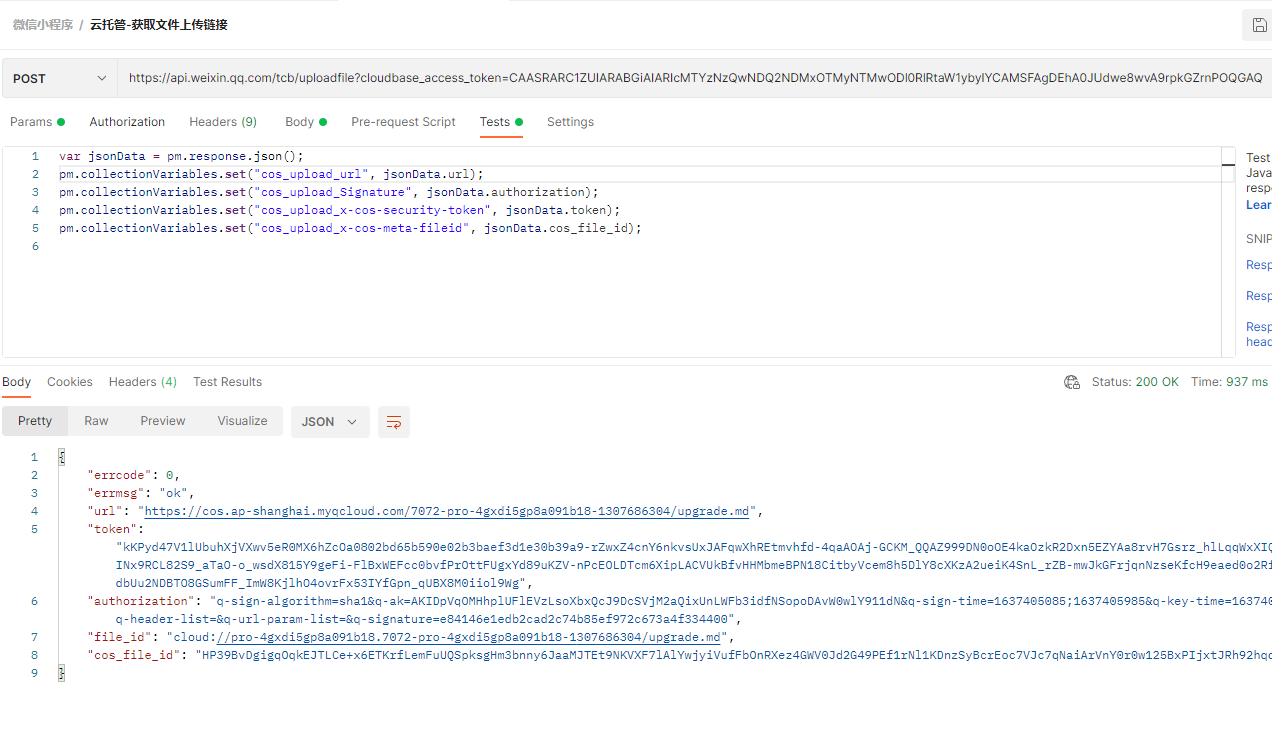
Task: Click the 云托管-获取文件上传链接 request title
Action: pyautogui.click(x=159, y=25)
